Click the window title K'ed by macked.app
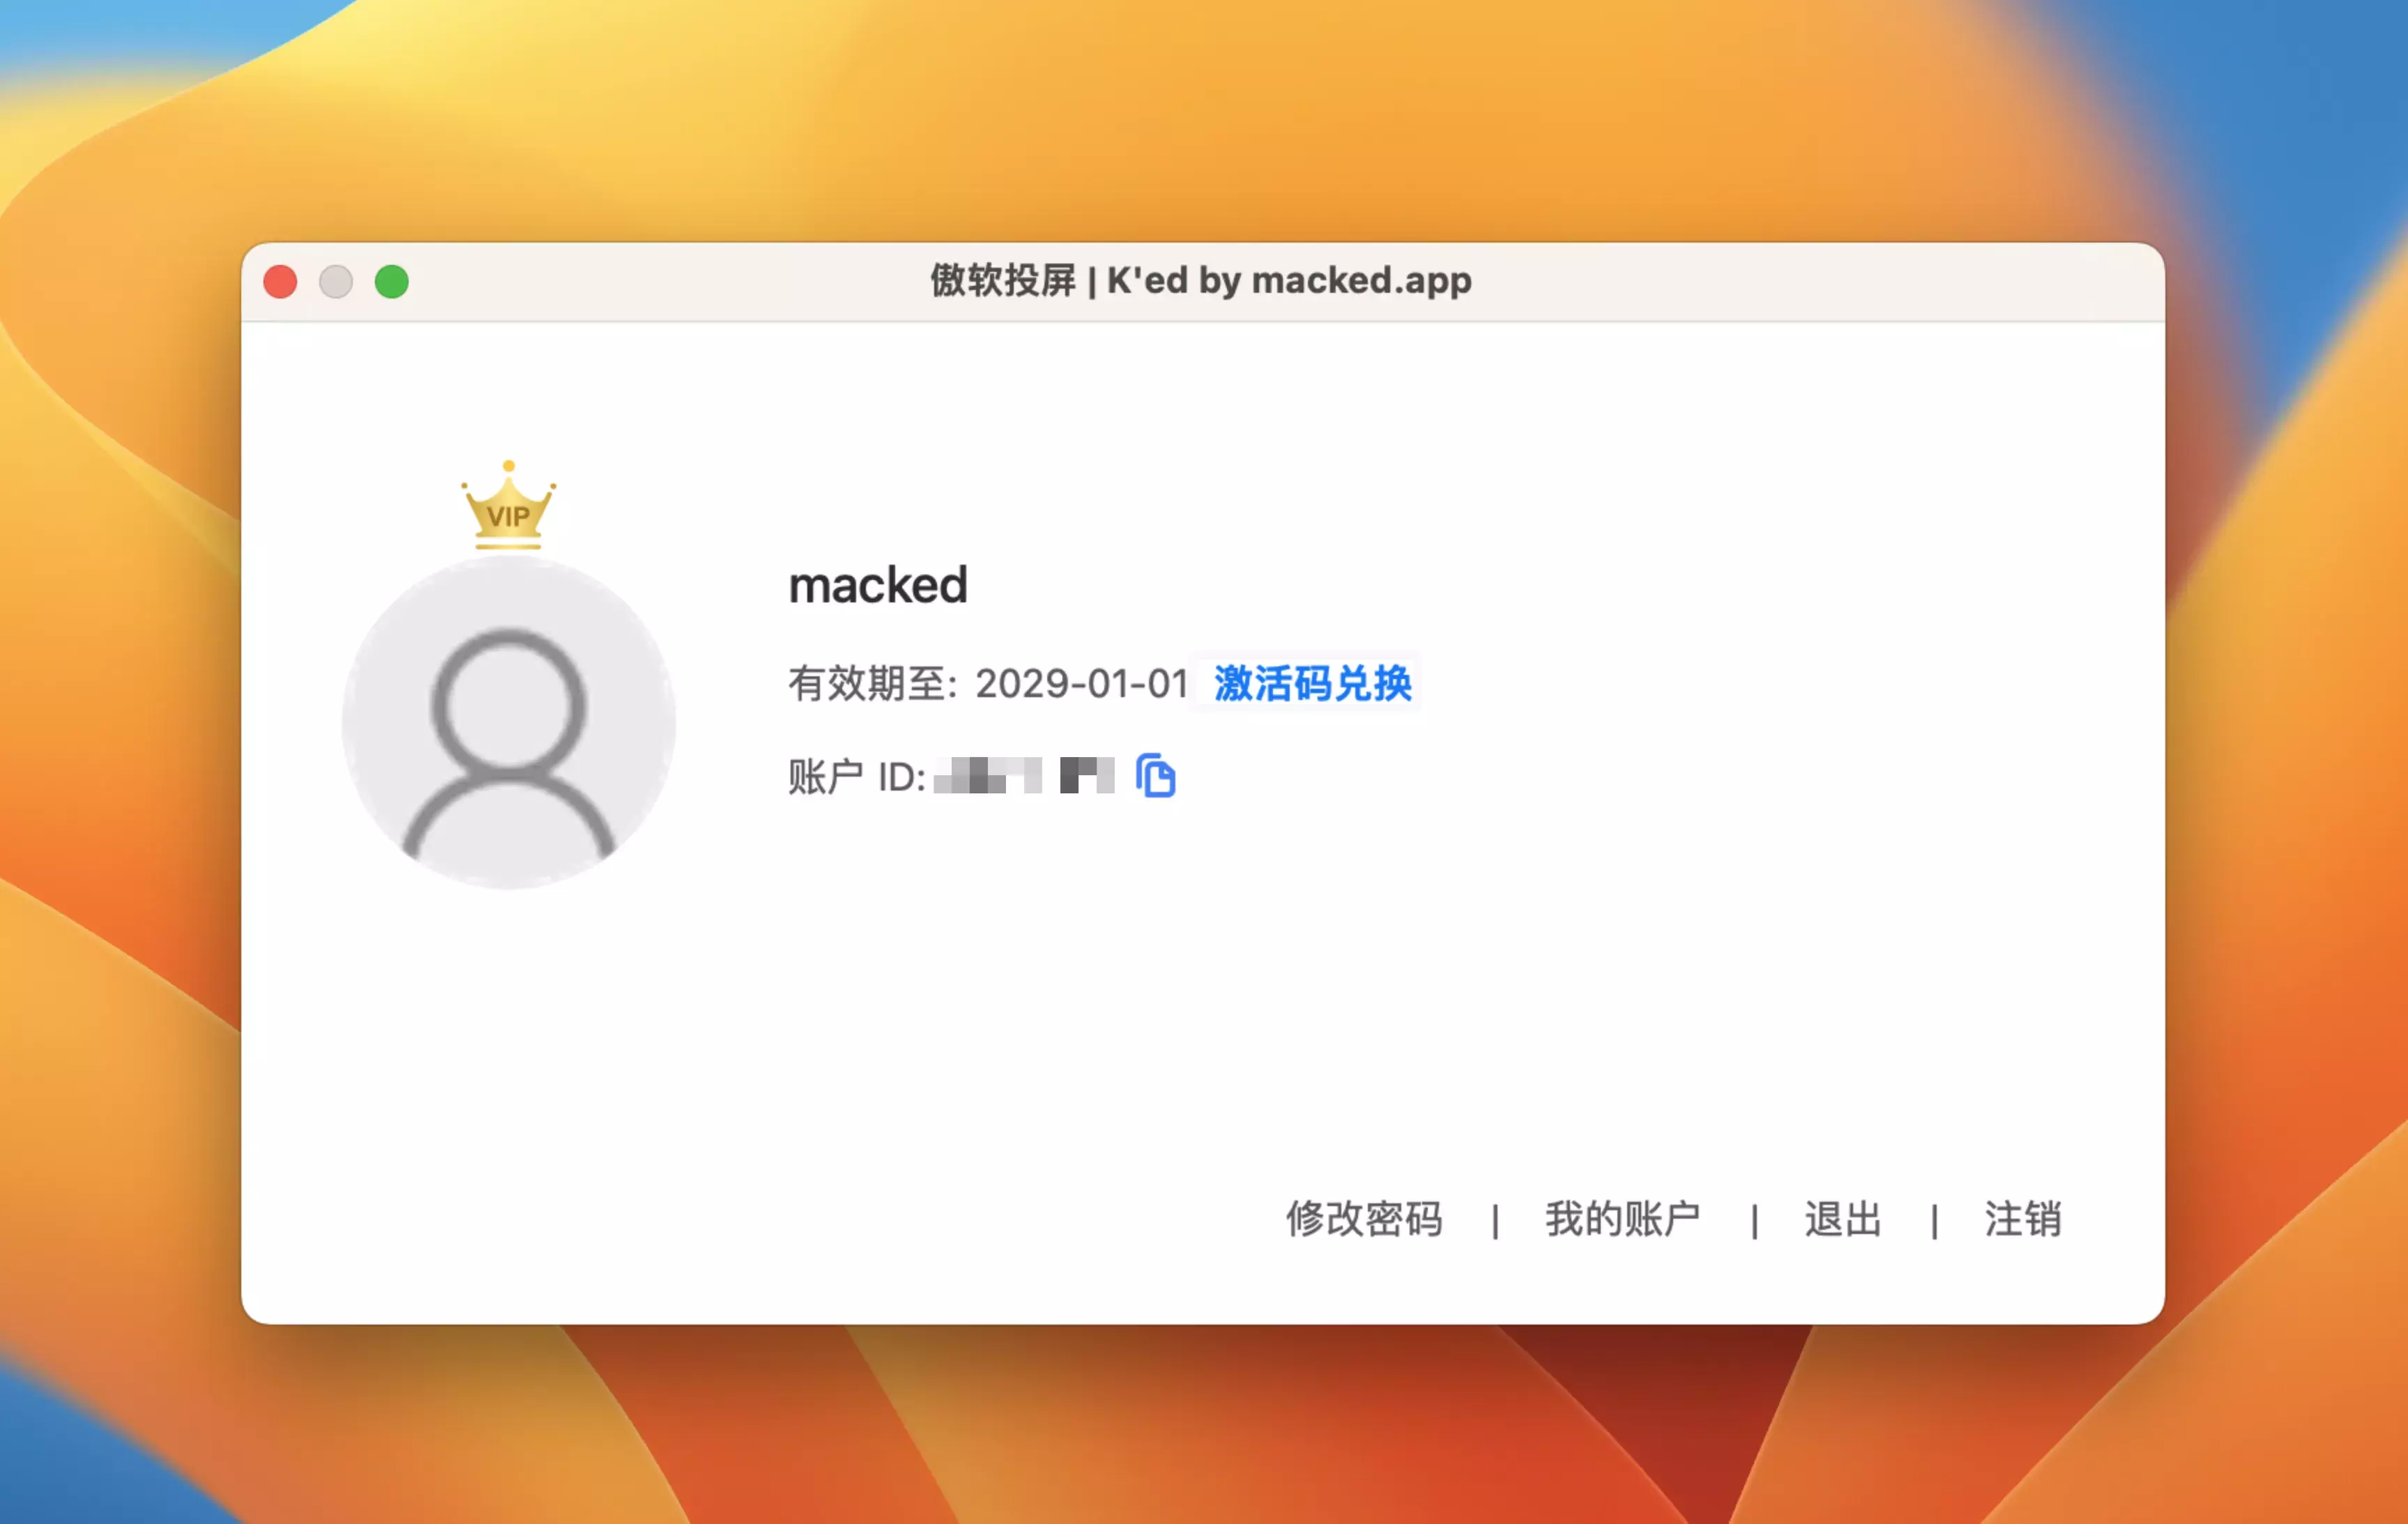Screen dimensions: 2408x1524 (x=1289, y=281)
